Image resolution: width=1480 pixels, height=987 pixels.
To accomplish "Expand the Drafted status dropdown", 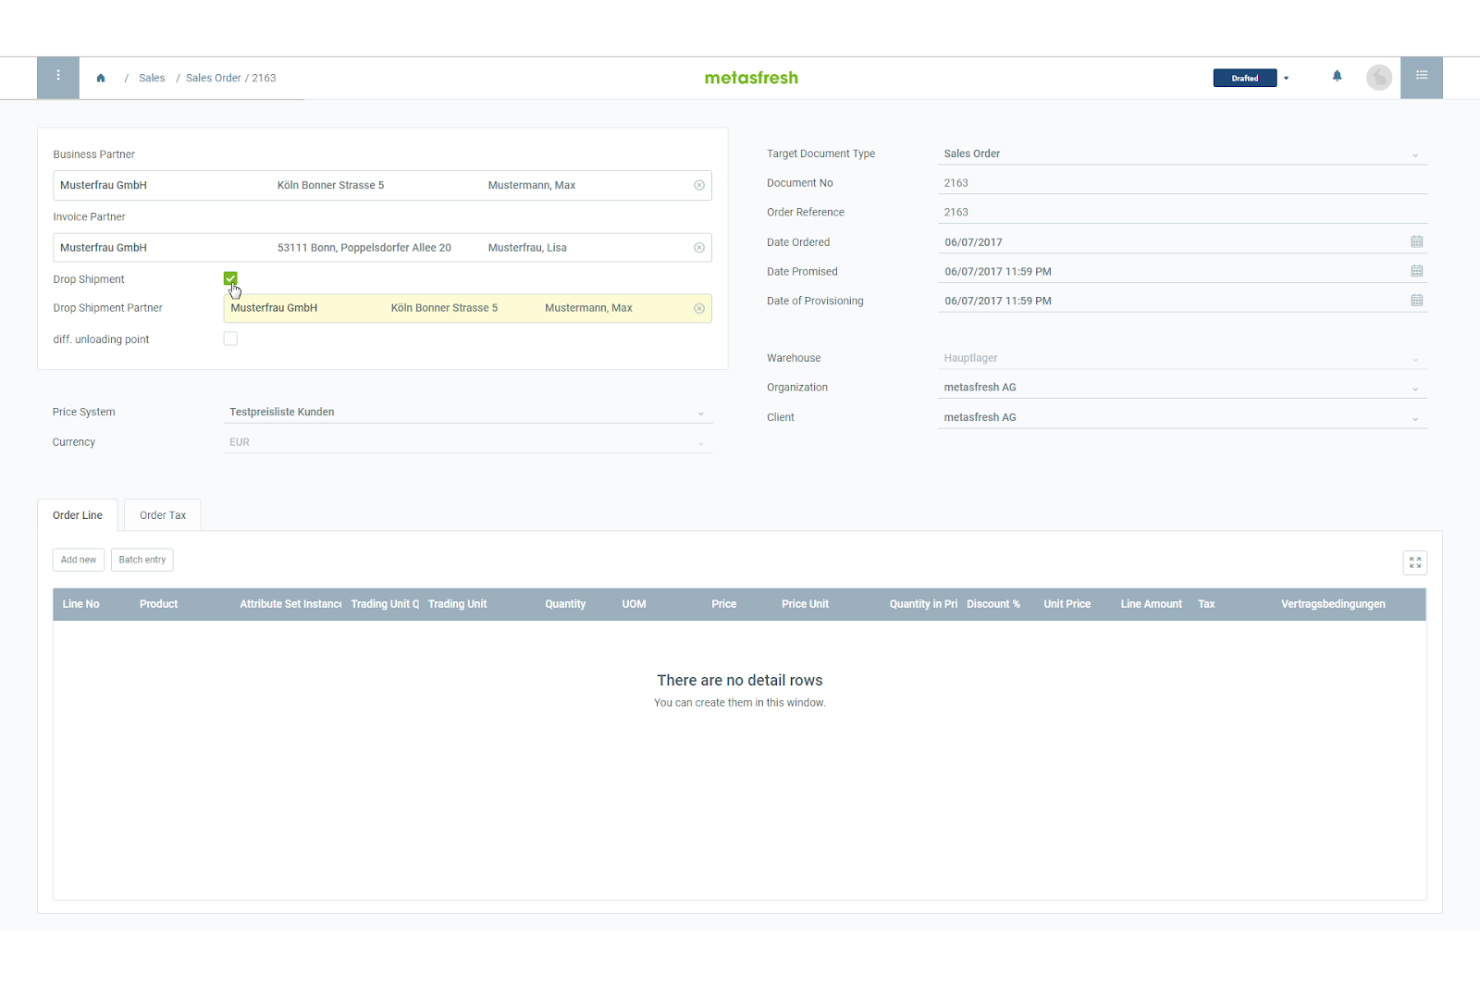I will point(1286,77).
